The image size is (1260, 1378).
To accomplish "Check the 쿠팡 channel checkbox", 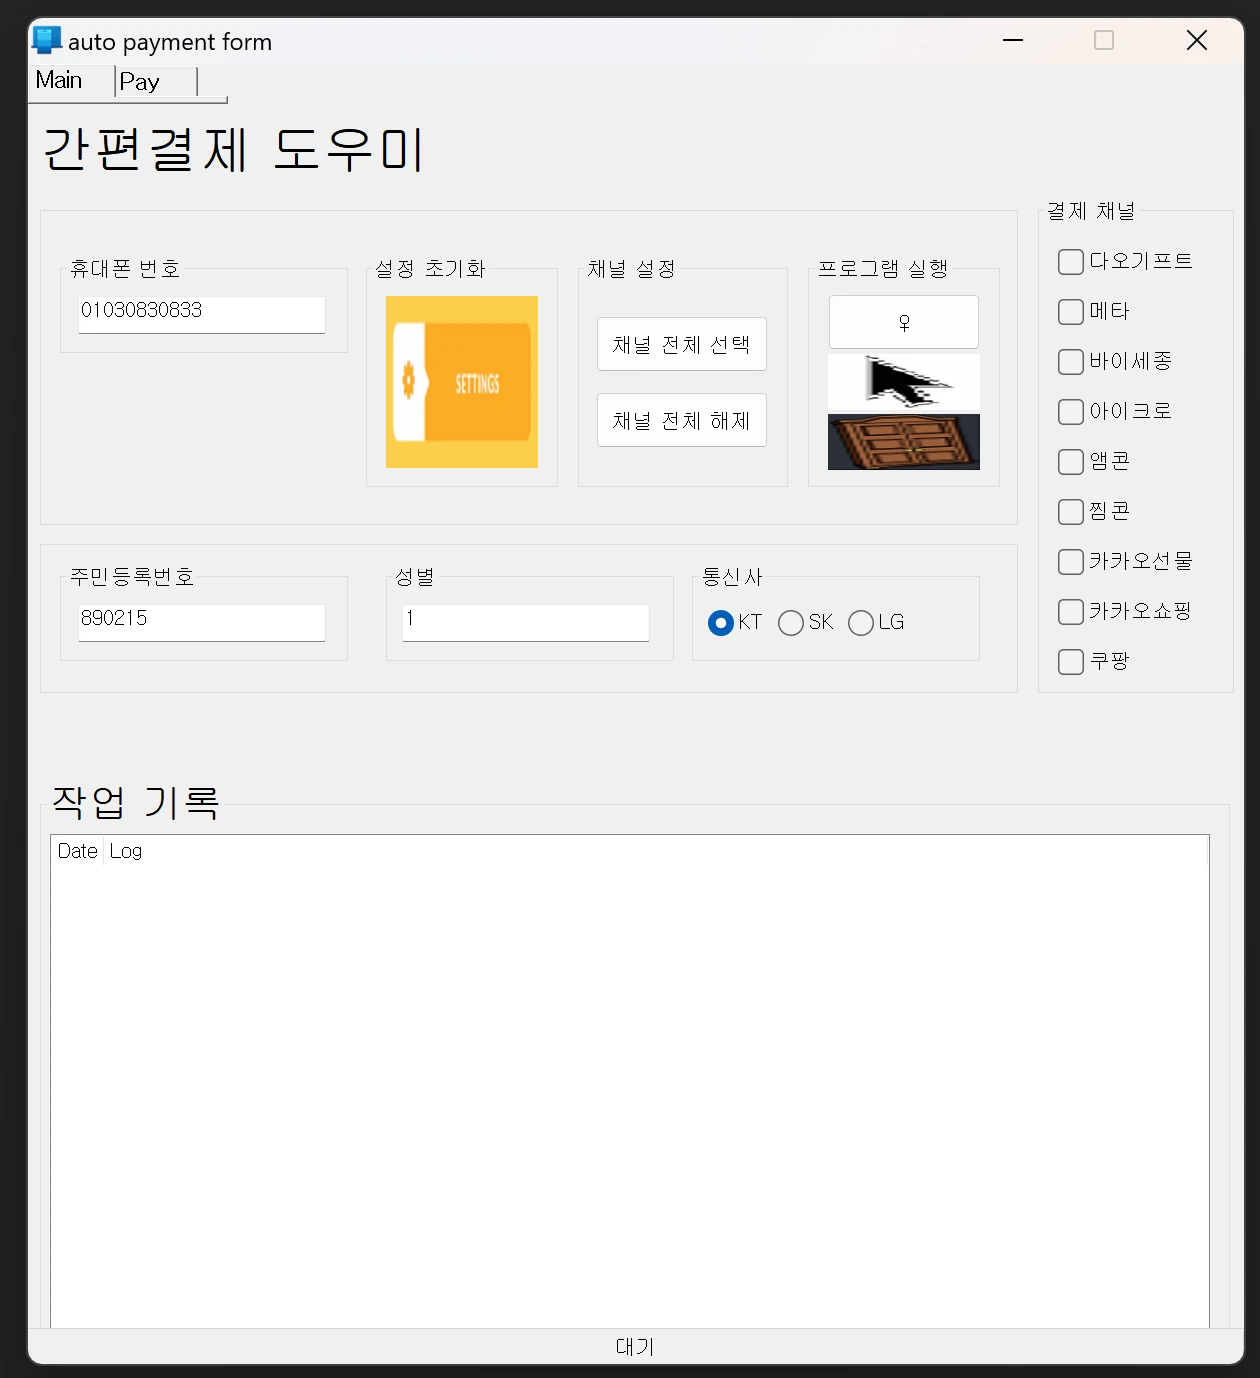I will [x=1069, y=661].
